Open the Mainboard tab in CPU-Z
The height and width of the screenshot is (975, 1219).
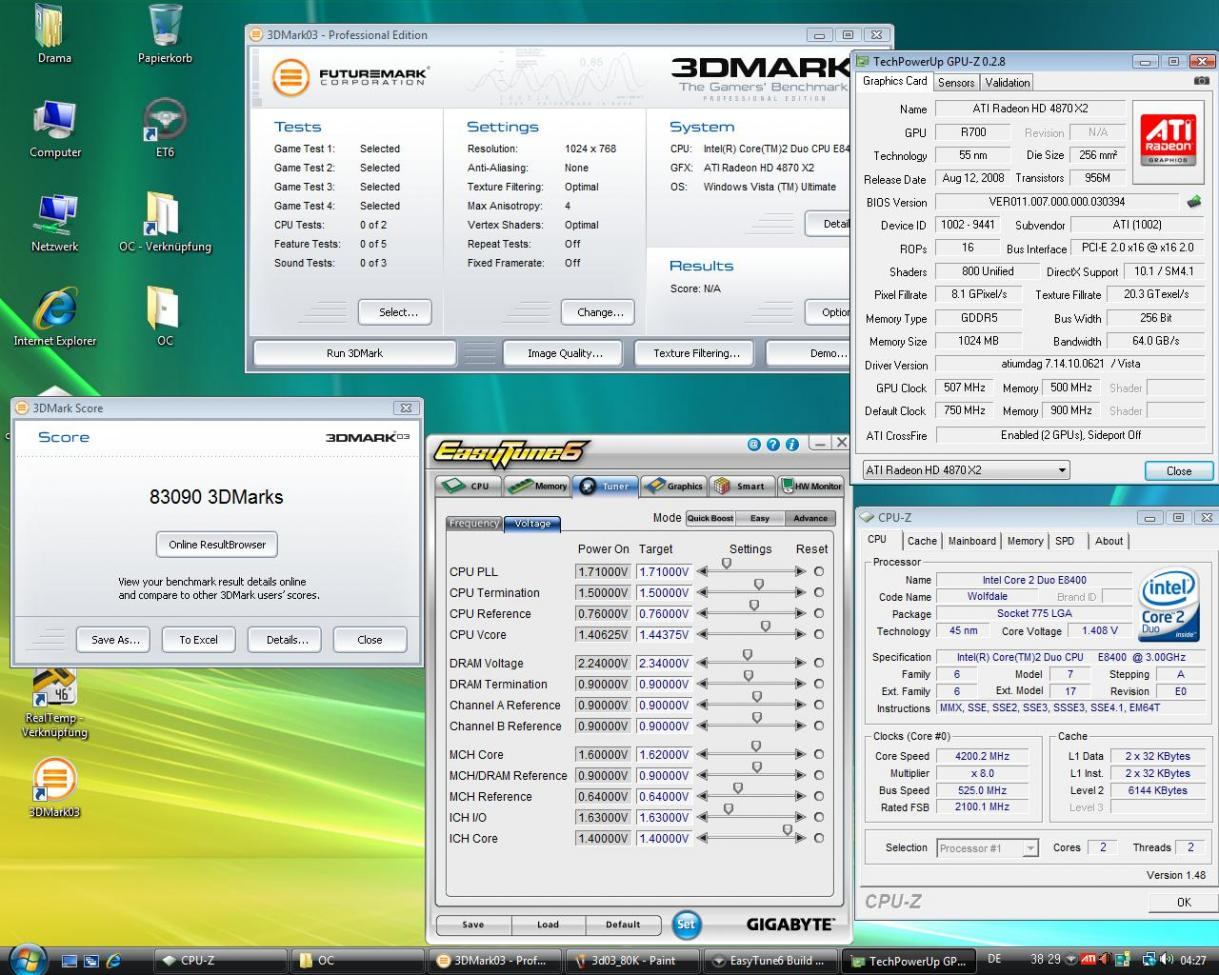pos(971,540)
